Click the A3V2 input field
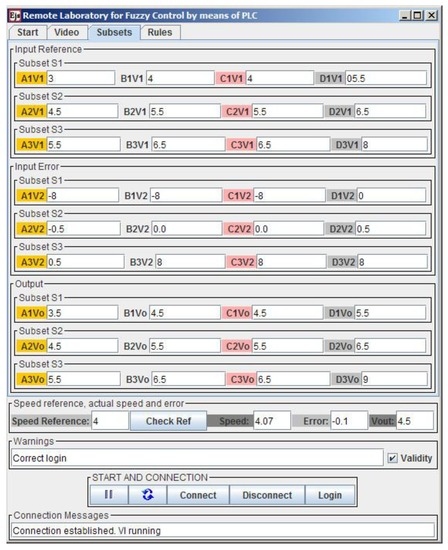Screen dimensions: 448x550 [x=85, y=262]
